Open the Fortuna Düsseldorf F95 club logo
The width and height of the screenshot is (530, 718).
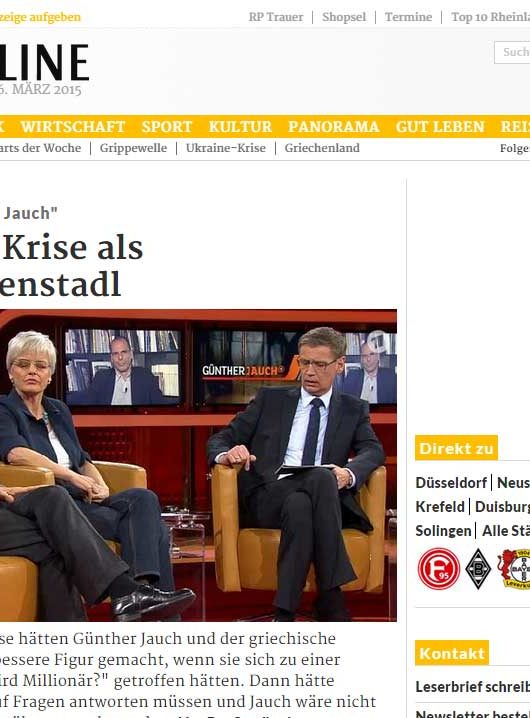coord(438,568)
